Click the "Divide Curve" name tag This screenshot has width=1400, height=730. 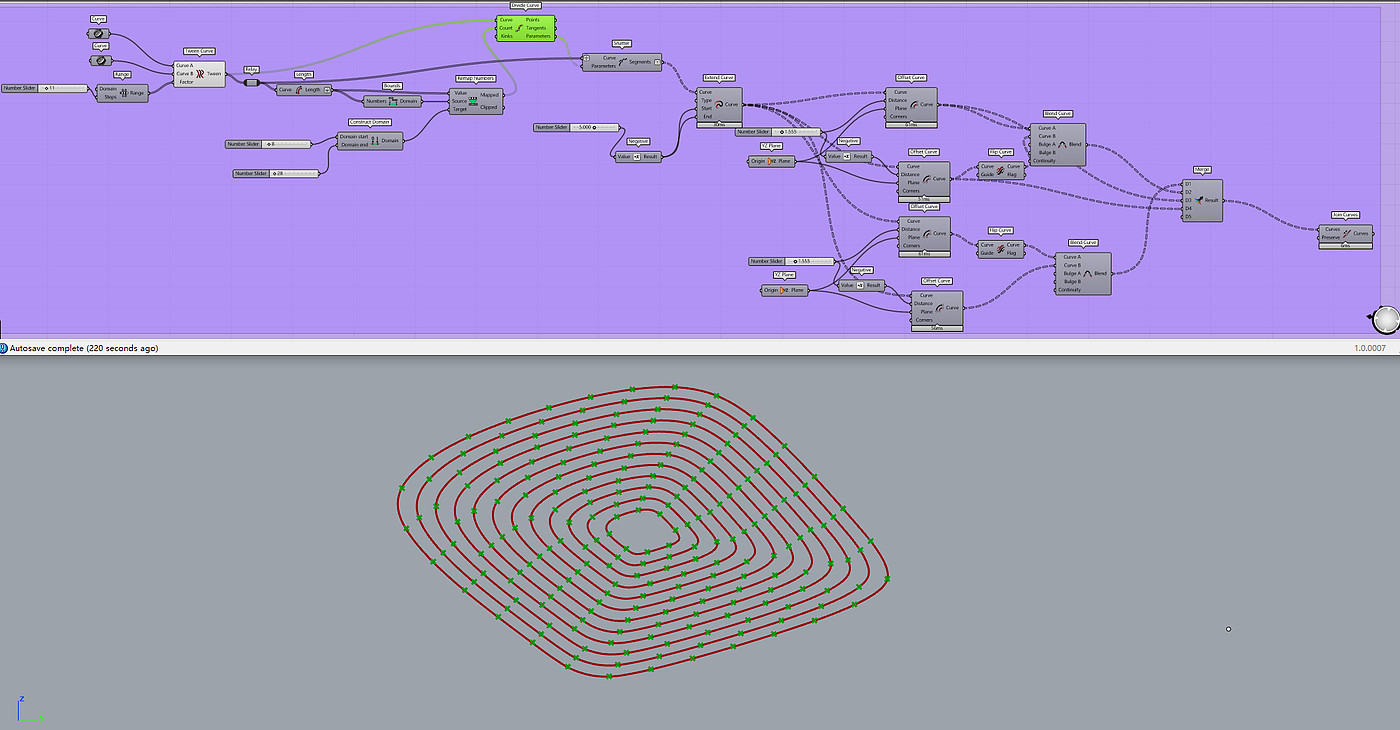pyautogui.click(x=525, y=6)
